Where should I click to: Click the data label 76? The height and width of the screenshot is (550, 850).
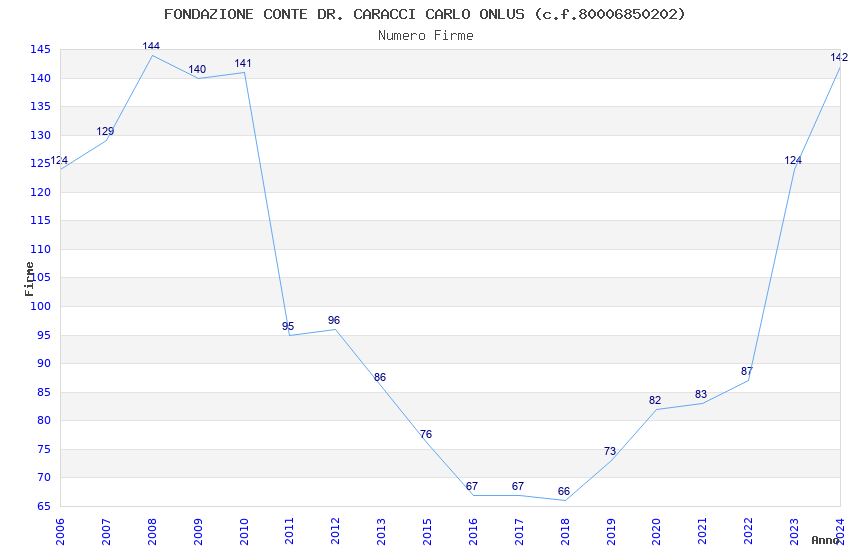tap(426, 434)
